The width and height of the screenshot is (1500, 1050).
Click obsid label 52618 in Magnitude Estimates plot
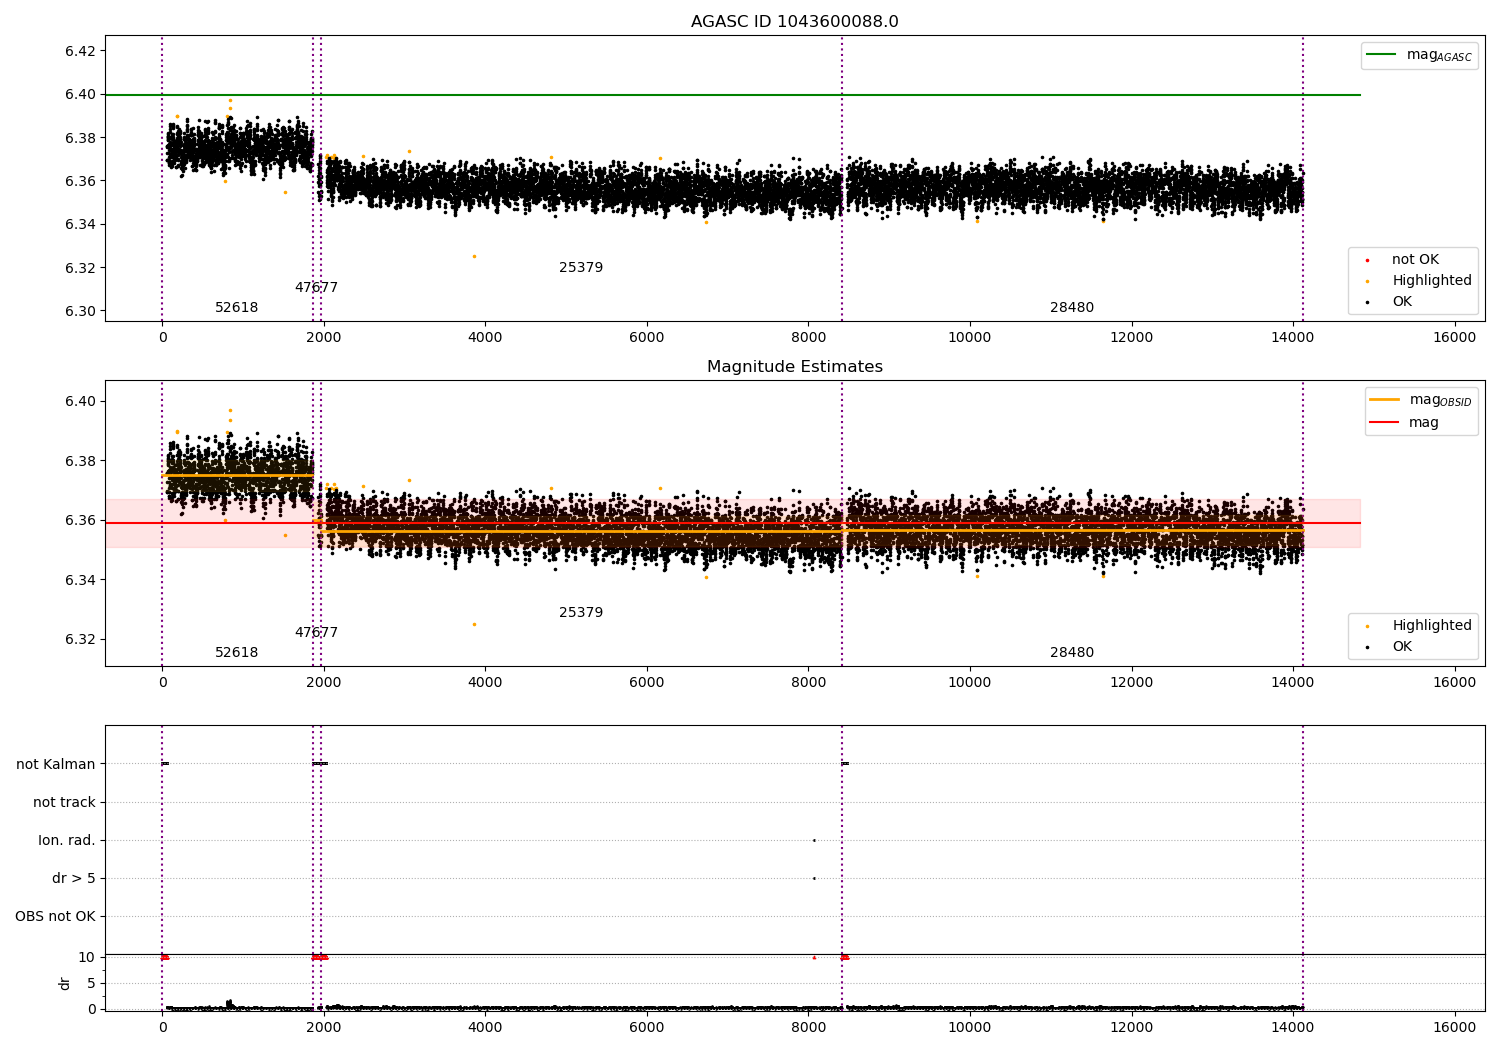coord(237,653)
